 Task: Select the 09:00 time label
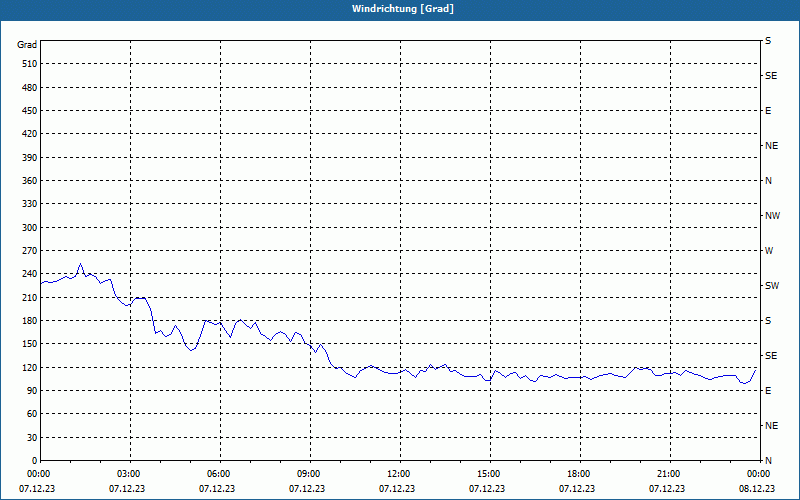pyautogui.click(x=307, y=474)
